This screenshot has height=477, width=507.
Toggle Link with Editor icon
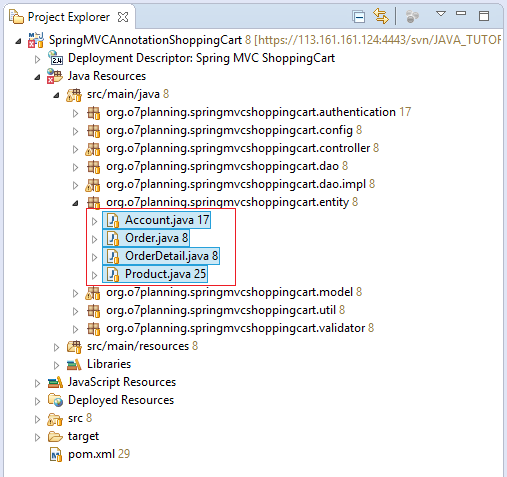[x=381, y=16]
